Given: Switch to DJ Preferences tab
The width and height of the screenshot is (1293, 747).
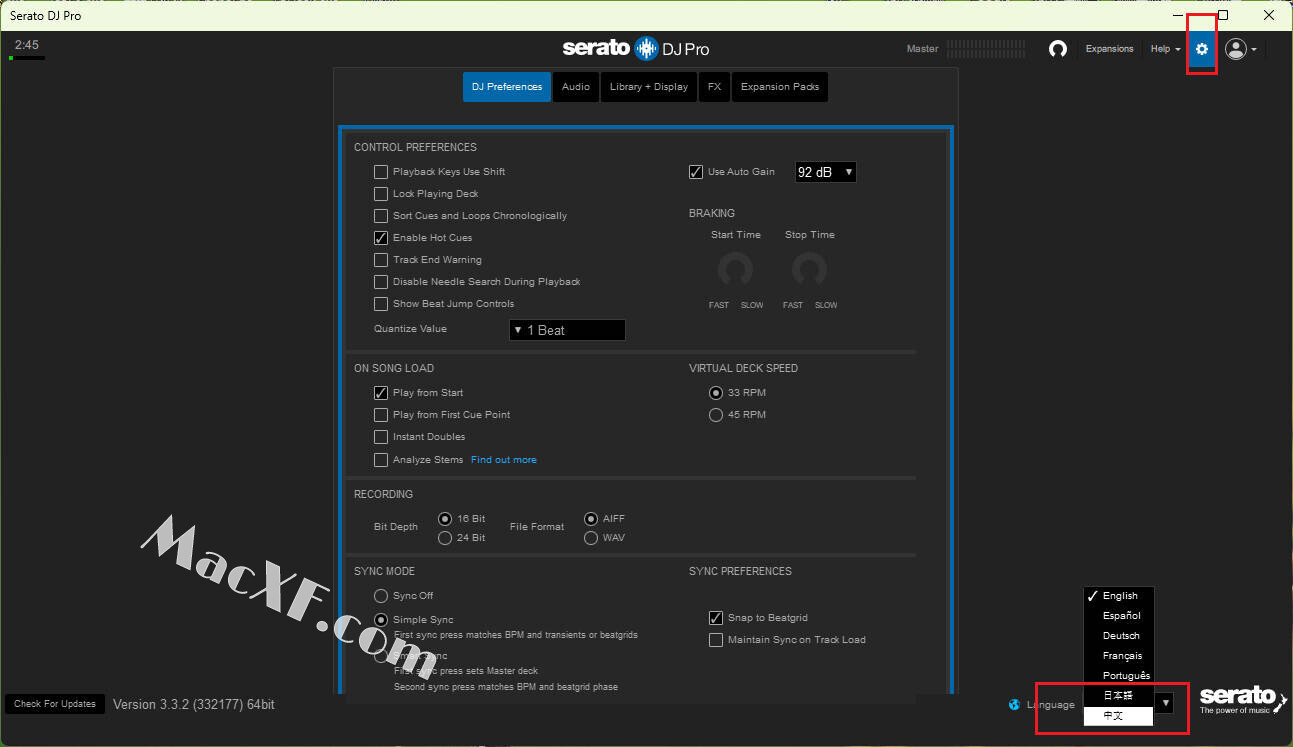Looking at the screenshot, I should click(507, 87).
